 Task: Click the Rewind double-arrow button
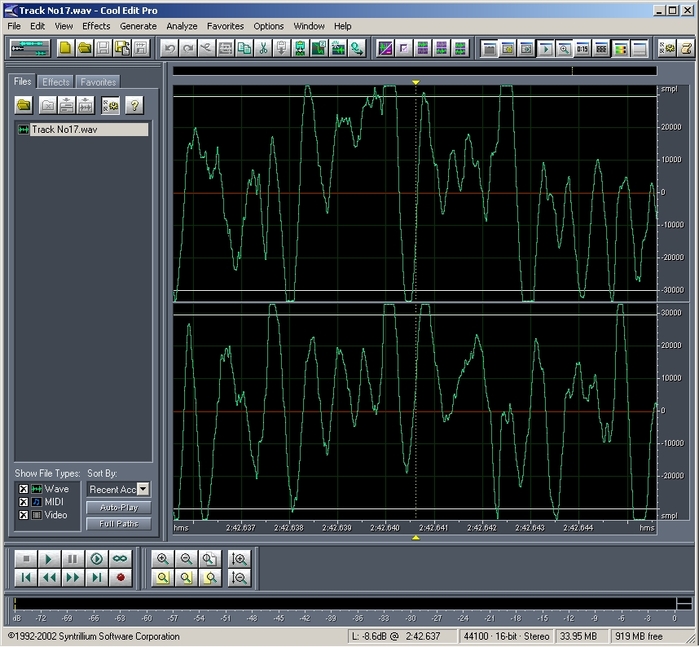click(49, 578)
